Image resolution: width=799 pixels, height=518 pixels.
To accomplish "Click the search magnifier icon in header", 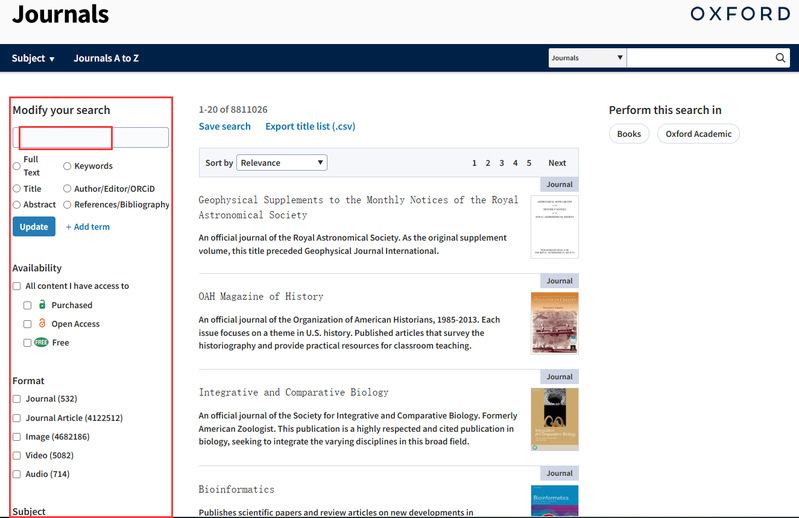I will point(781,58).
